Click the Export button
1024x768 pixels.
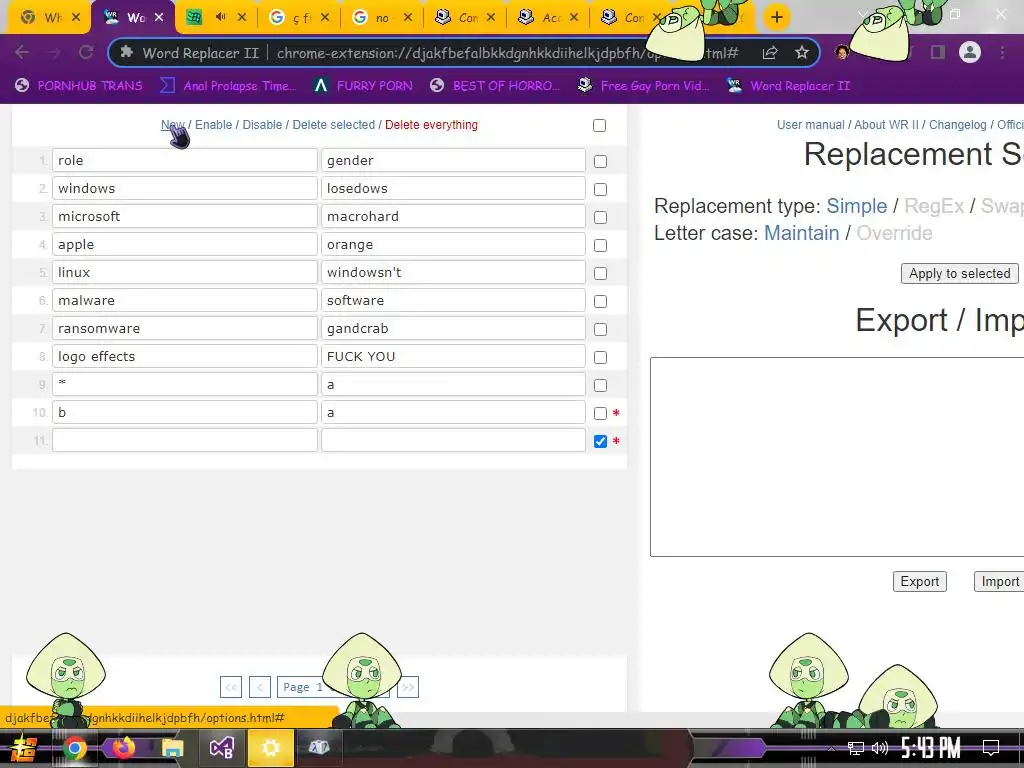(920, 581)
